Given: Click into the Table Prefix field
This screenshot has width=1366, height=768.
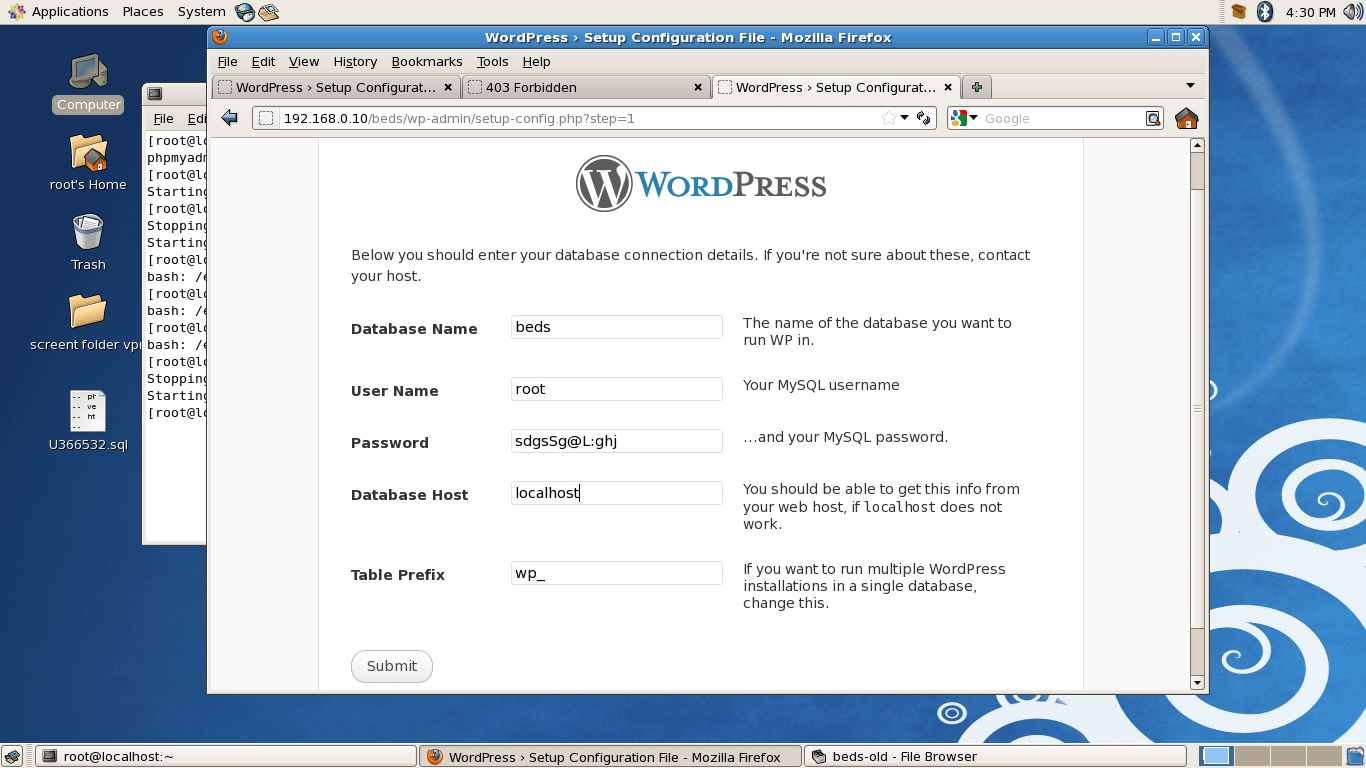Looking at the screenshot, I should click(616, 573).
